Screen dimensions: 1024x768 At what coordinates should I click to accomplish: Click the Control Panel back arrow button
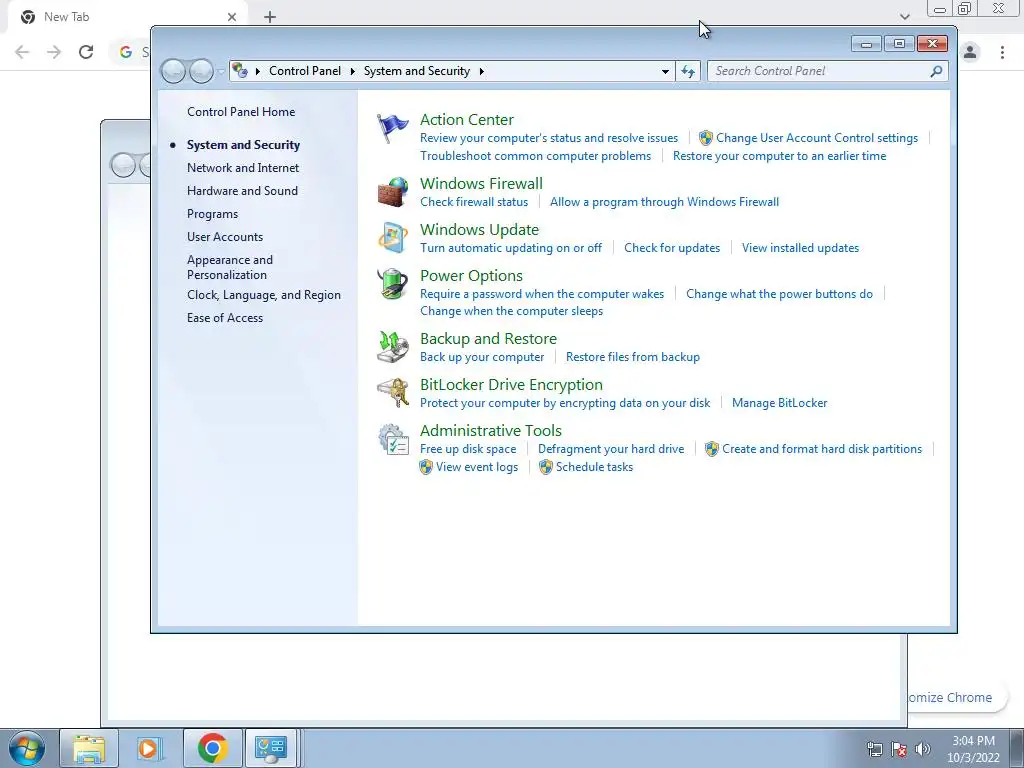click(x=174, y=71)
